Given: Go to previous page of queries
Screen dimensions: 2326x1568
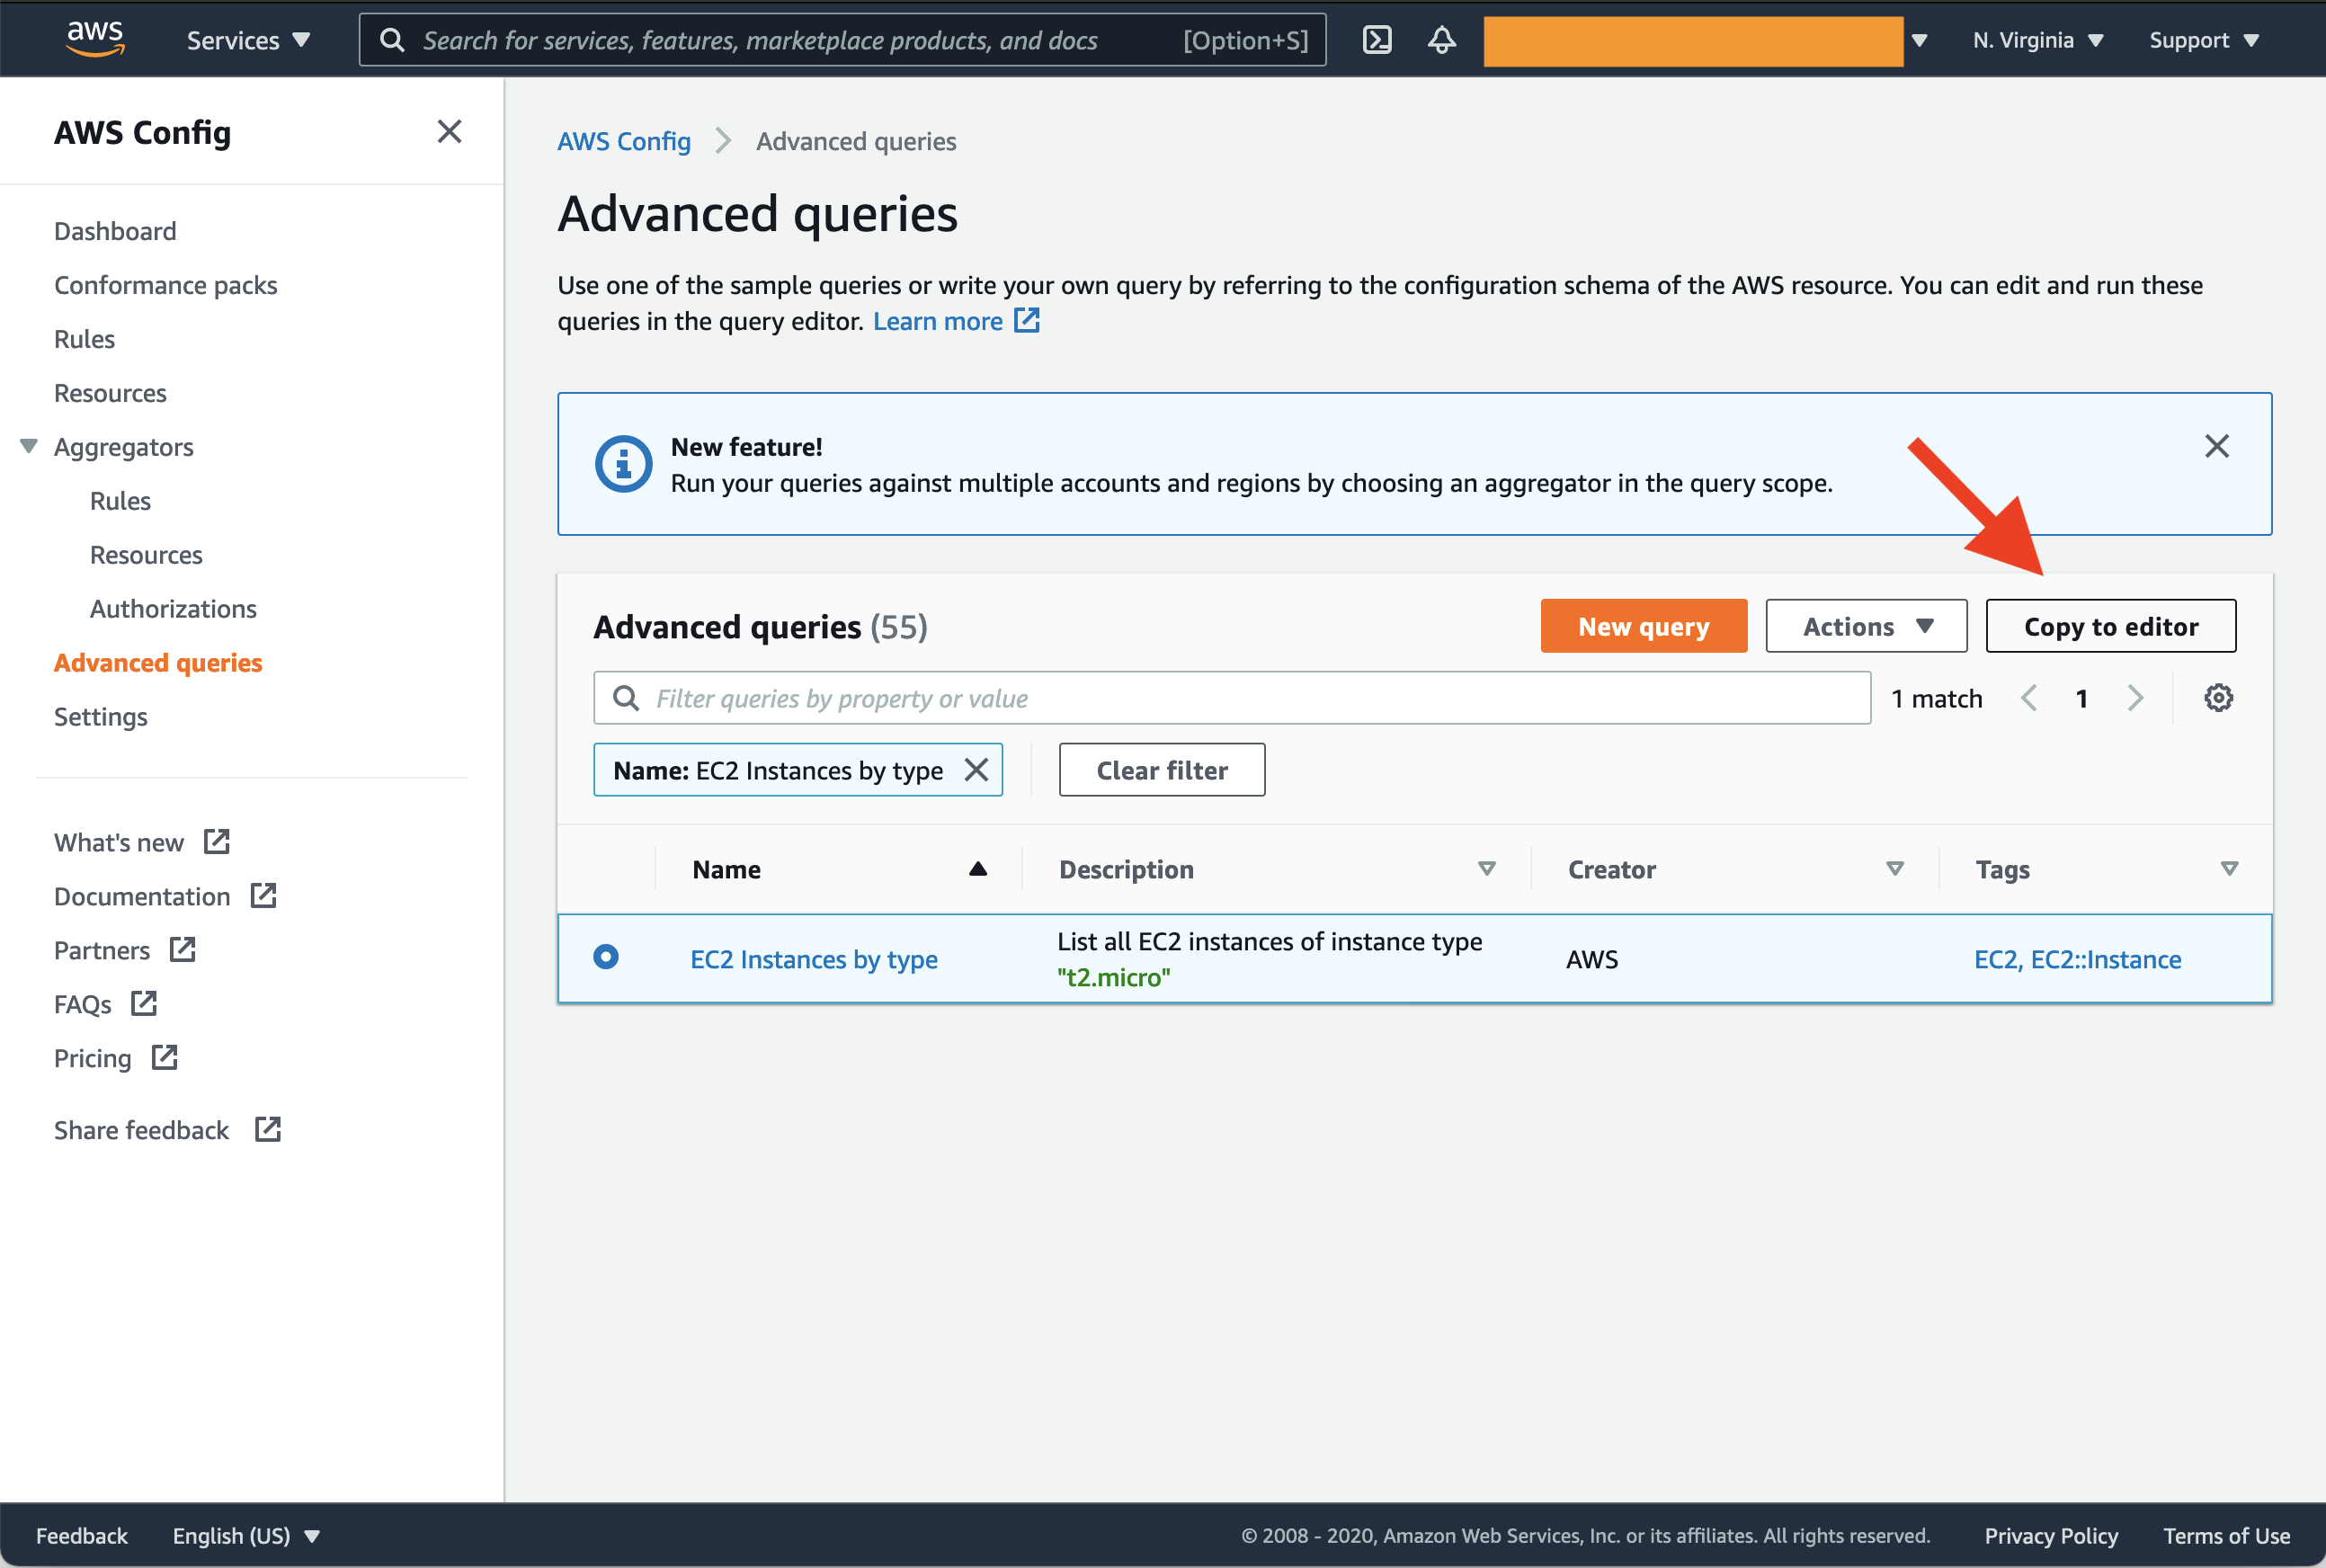Looking at the screenshot, I should [2028, 698].
